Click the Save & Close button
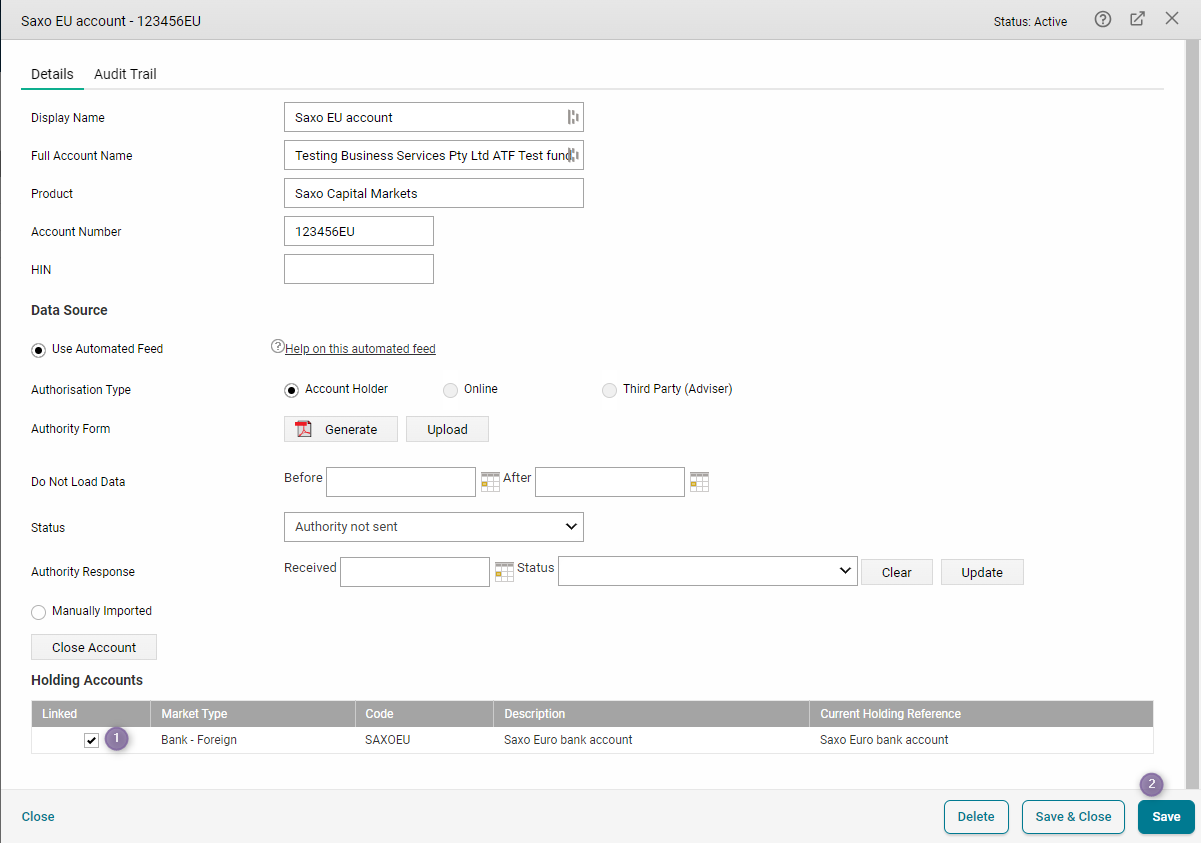Screen dimensions: 1201x843 tap(1073, 817)
